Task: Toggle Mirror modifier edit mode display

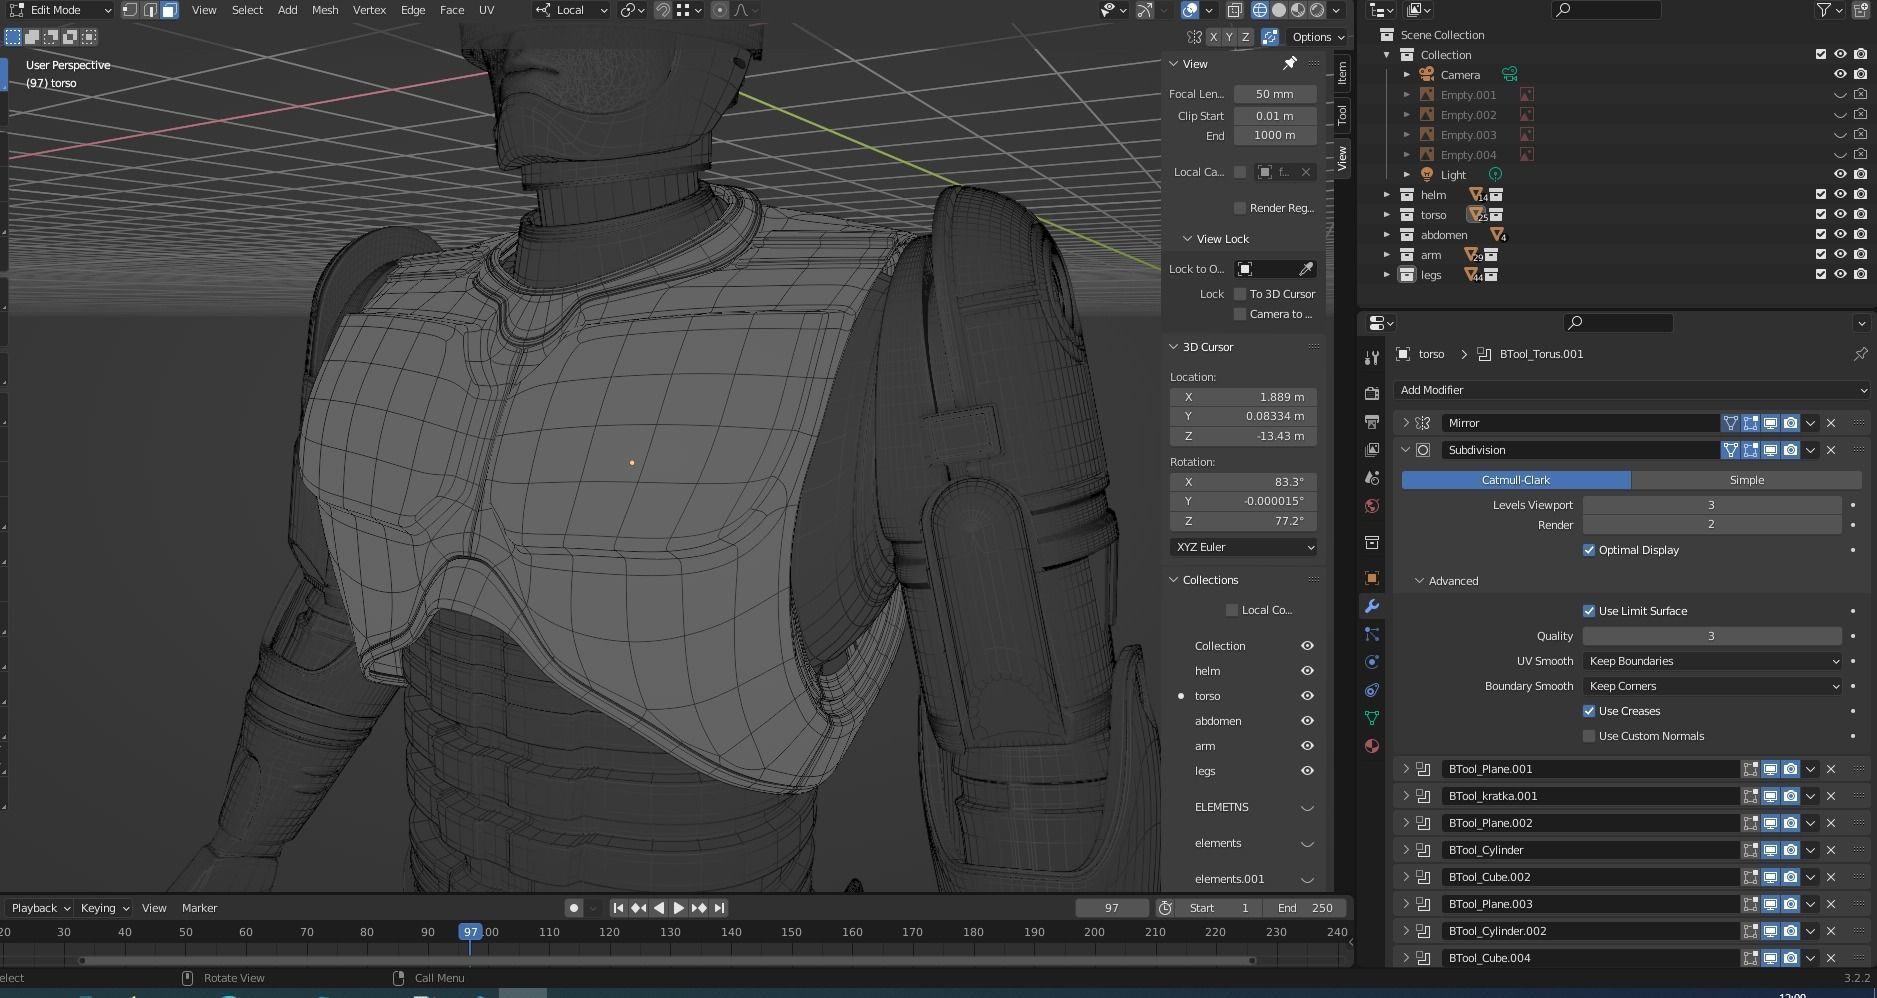Action: click(x=1750, y=423)
